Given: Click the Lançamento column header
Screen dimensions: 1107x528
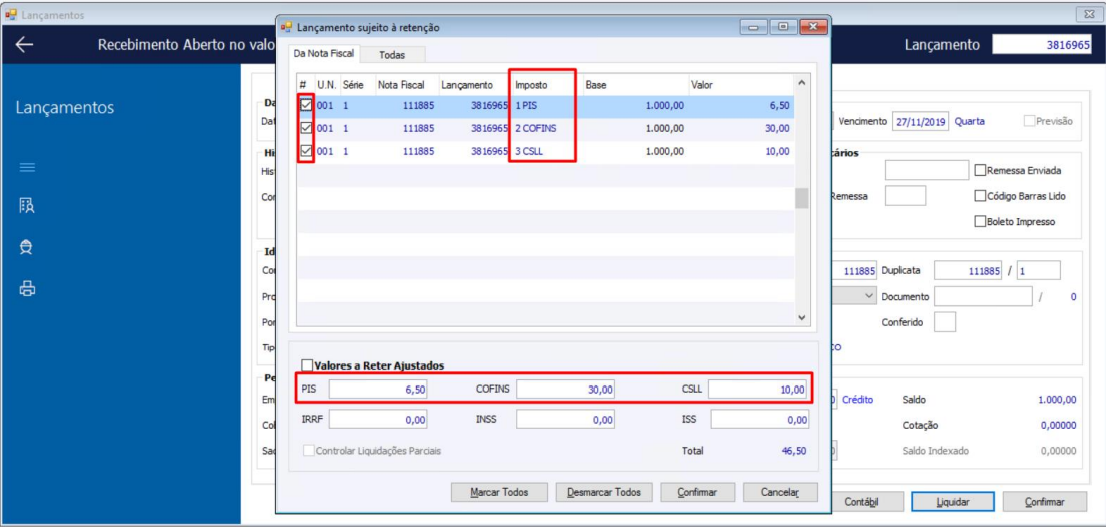Looking at the screenshot, I should pyautogui.click(x=467, y=85).
